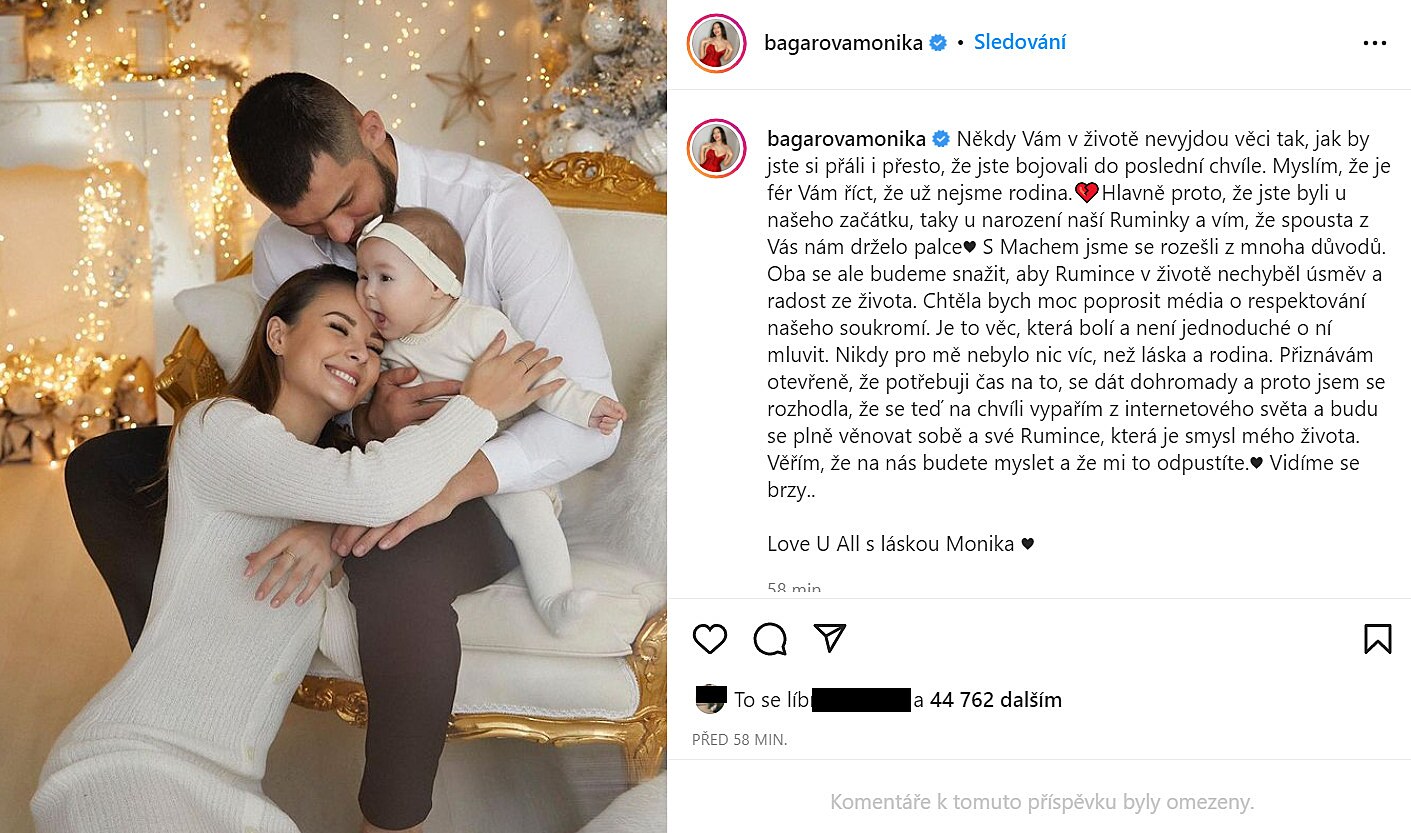1411x833 pixels.
Task: Click the caption profile avatar
Action: (x=716, y=149)
